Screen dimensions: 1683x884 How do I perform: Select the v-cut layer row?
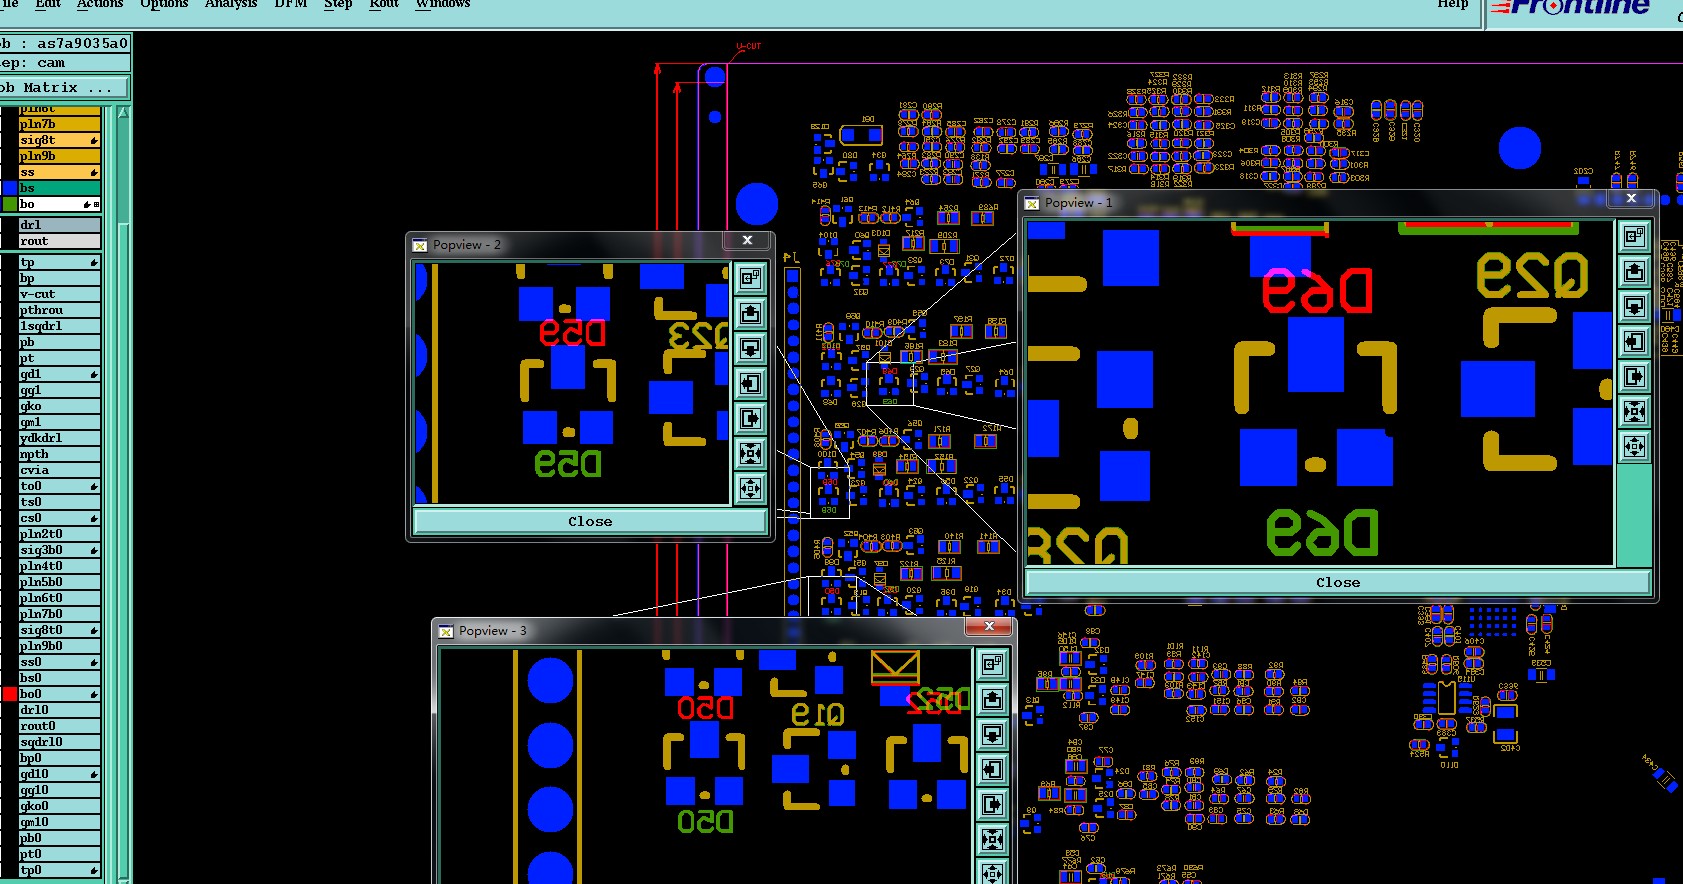(60, 294)
